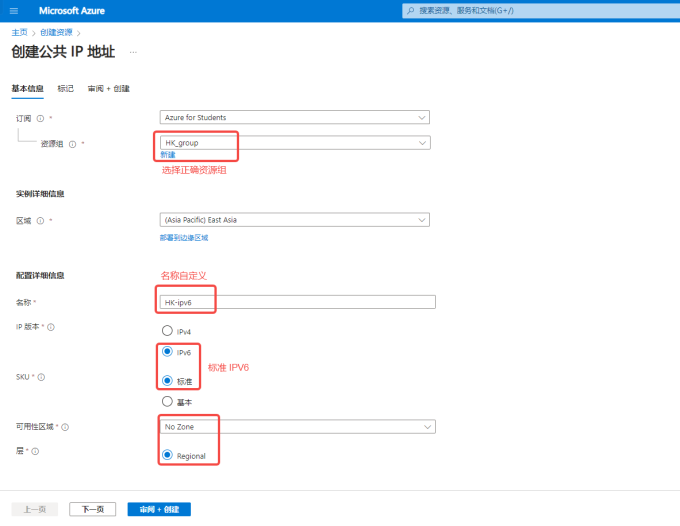Switch to the 标记 tab
The image size is (680, 526).
tap(65, 88)
